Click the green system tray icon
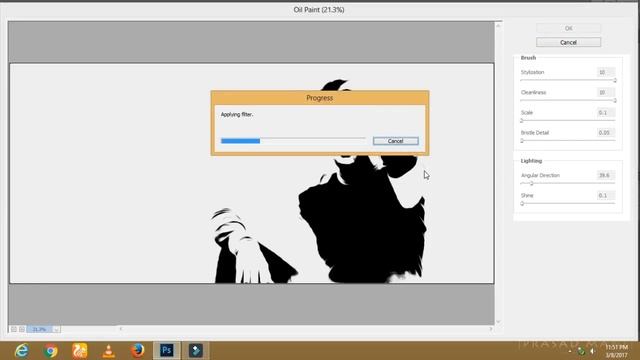Viewport: 640px width, 360px height. click(581, 351)
